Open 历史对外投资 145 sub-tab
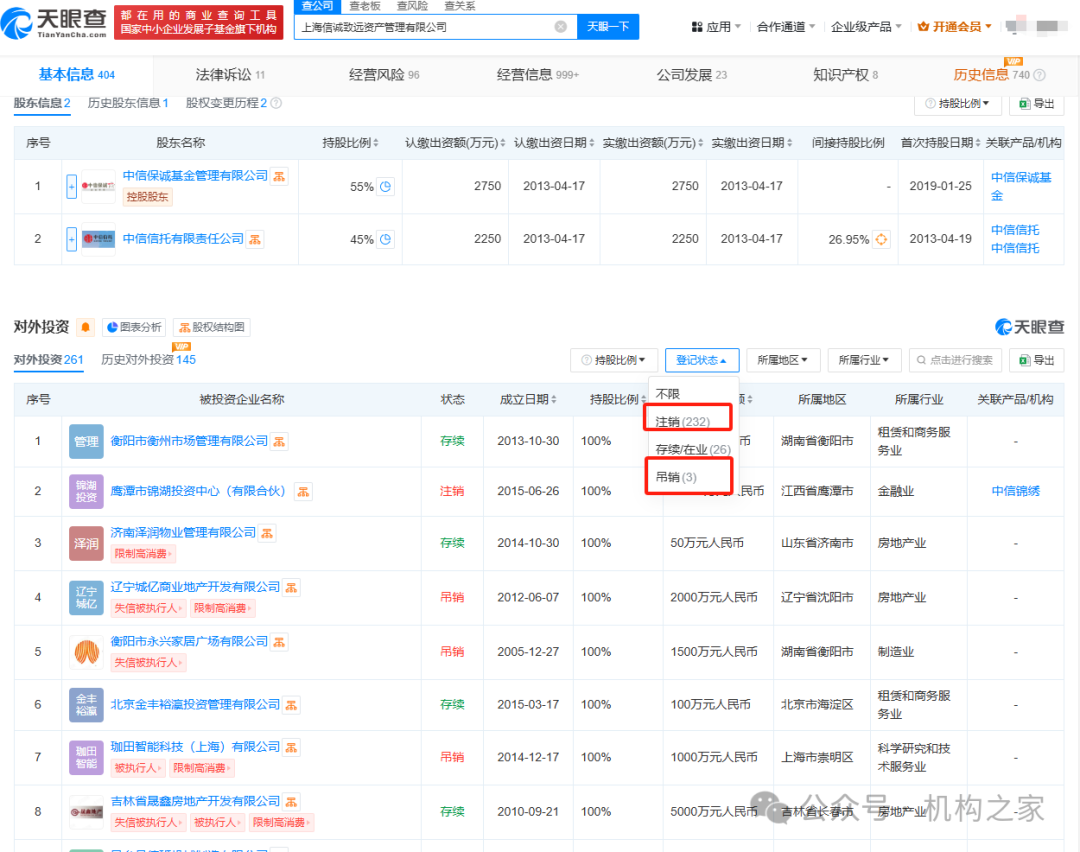This screenshot has height=852, width=1080. pyautogui.click(x=149, y=360)
